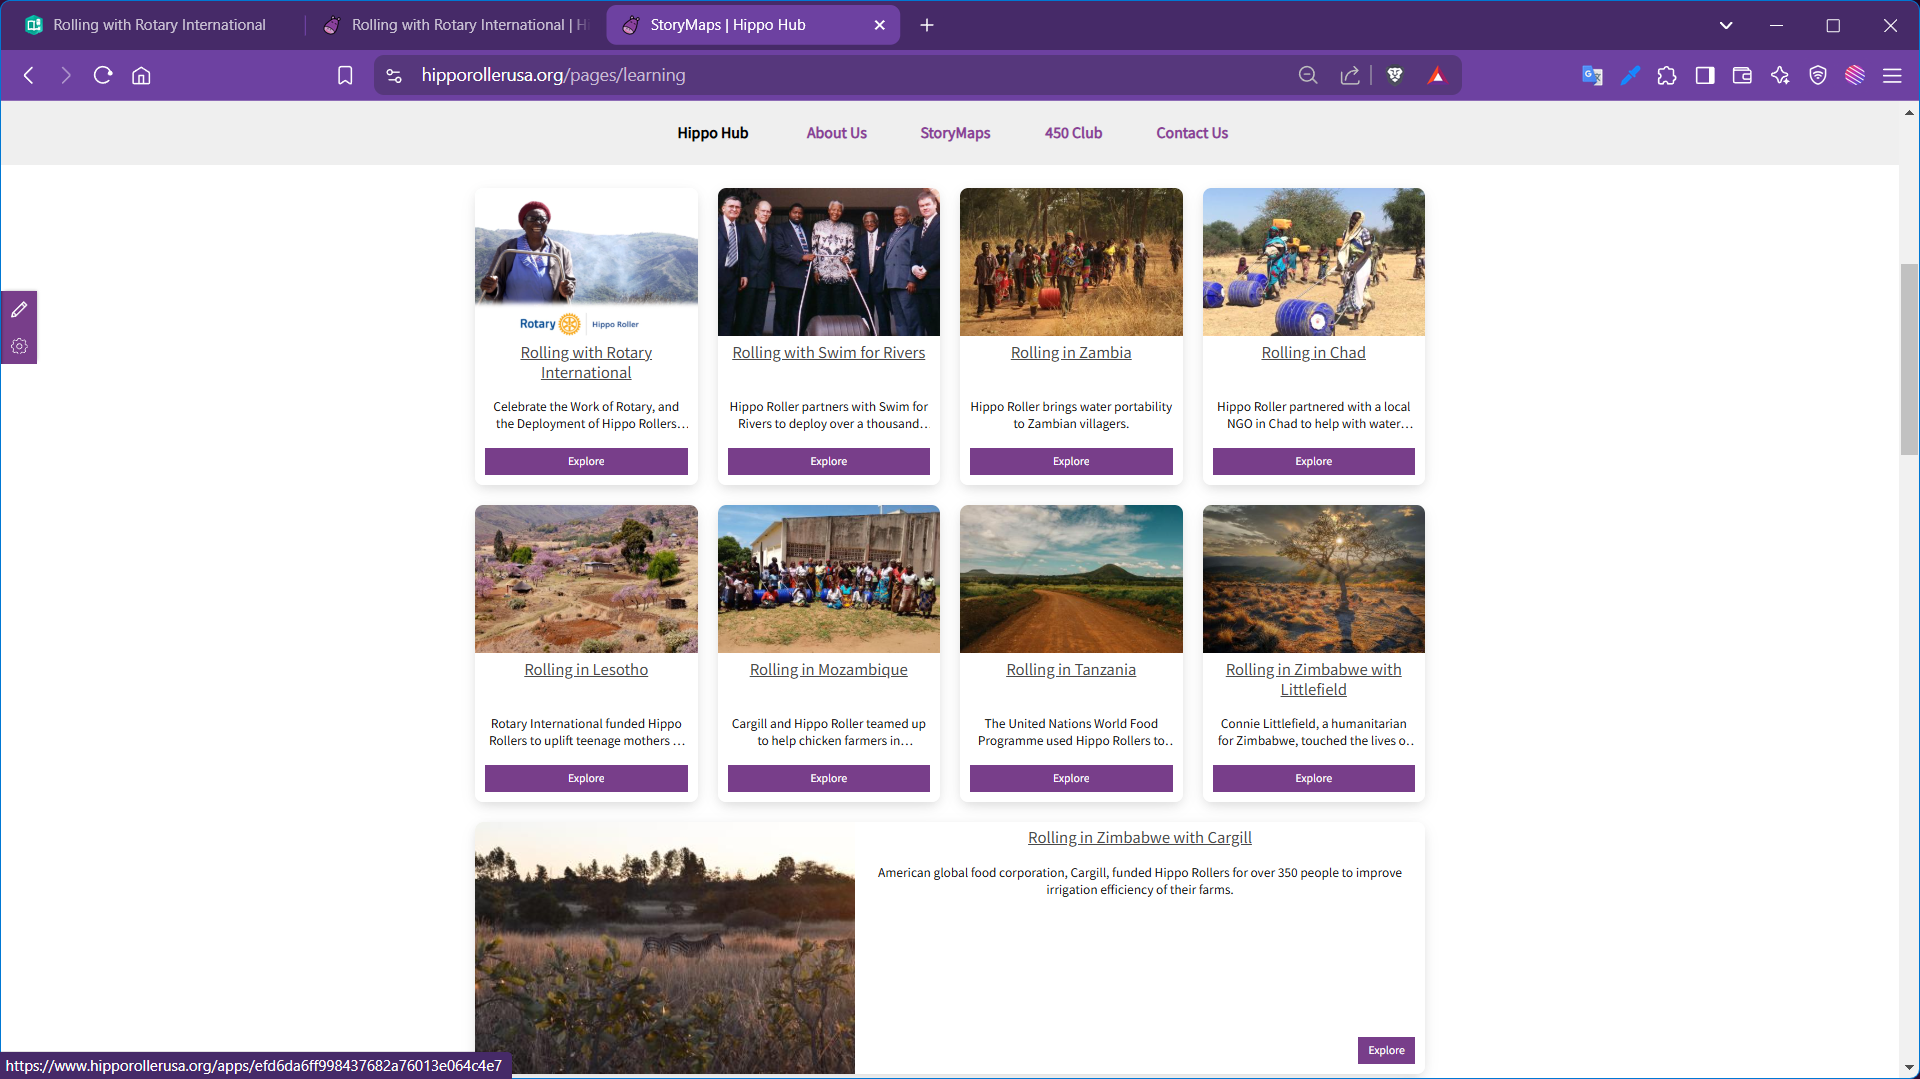Open the extensions puzzle menu
The height and width of the screenshot is (1079, 1920).
(1667, 75)
